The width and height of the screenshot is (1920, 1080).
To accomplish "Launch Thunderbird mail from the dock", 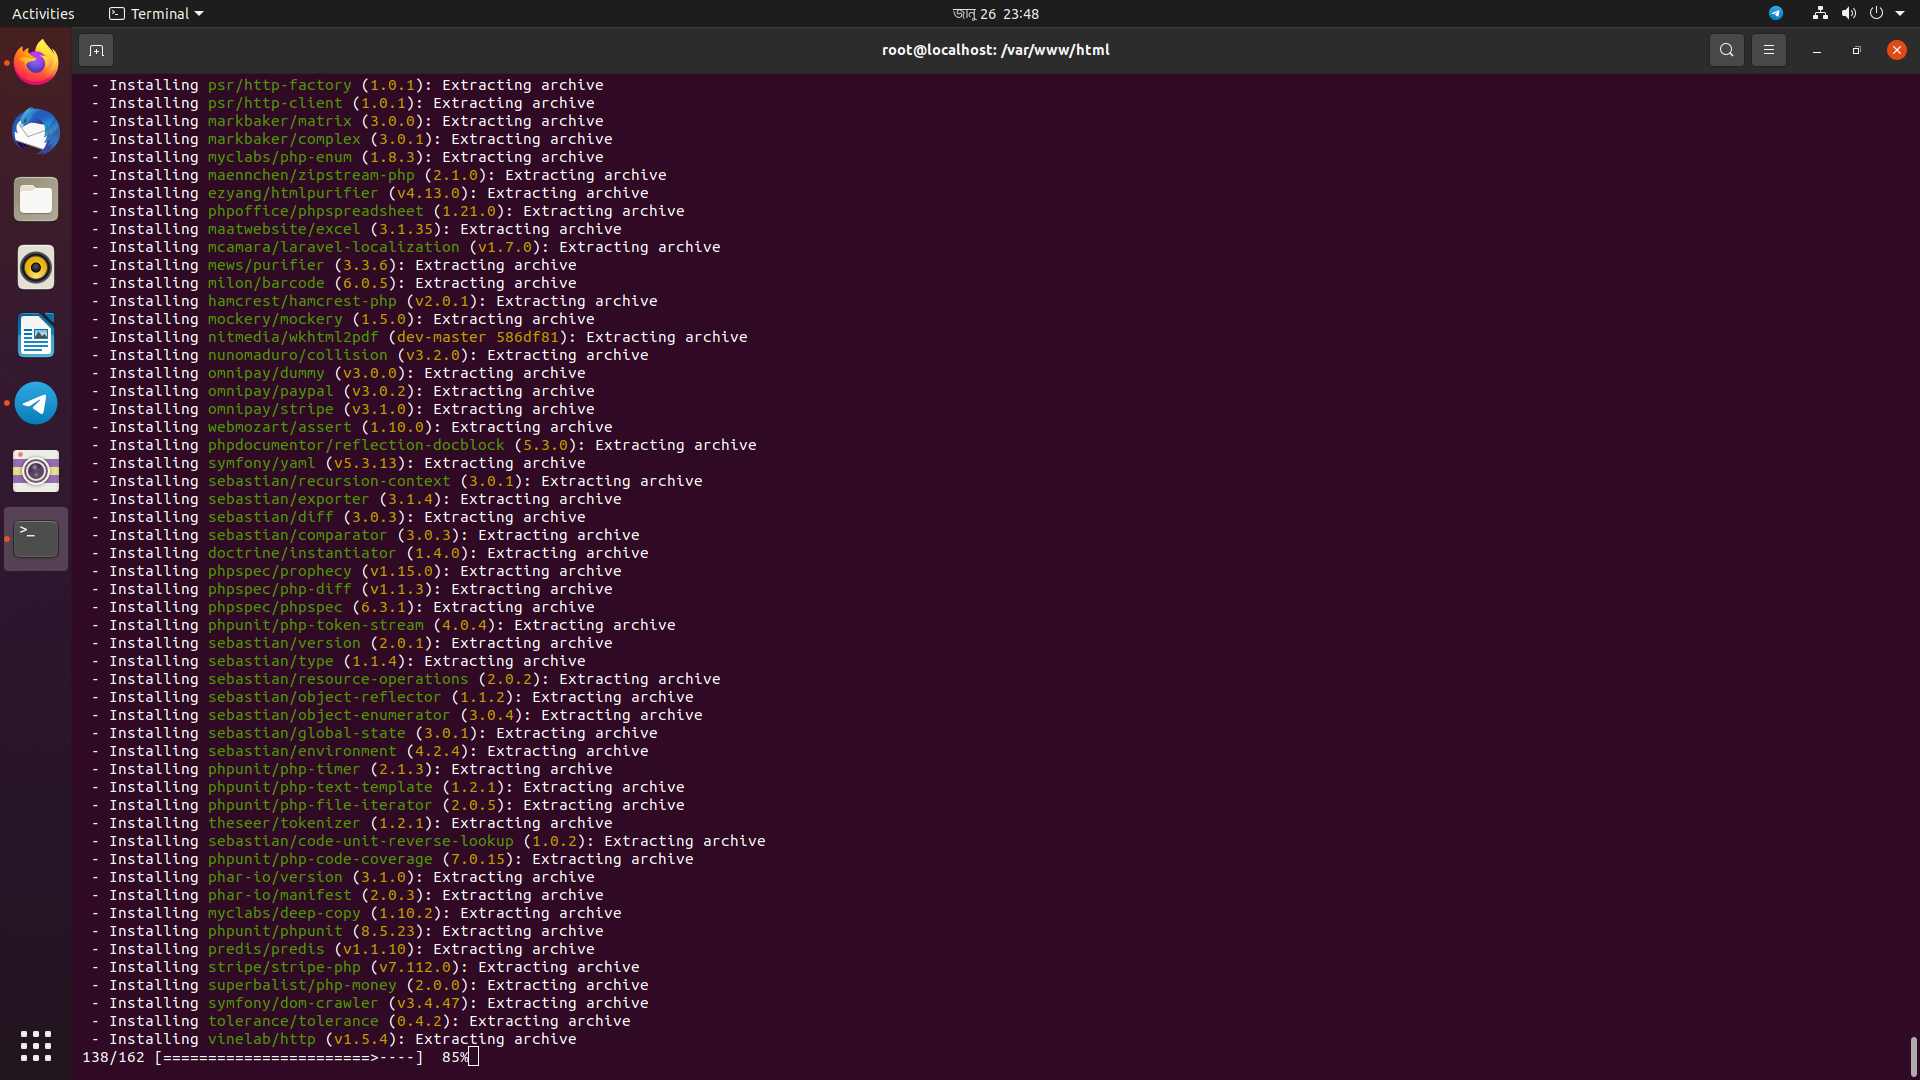I will click(x=36, y=131).
